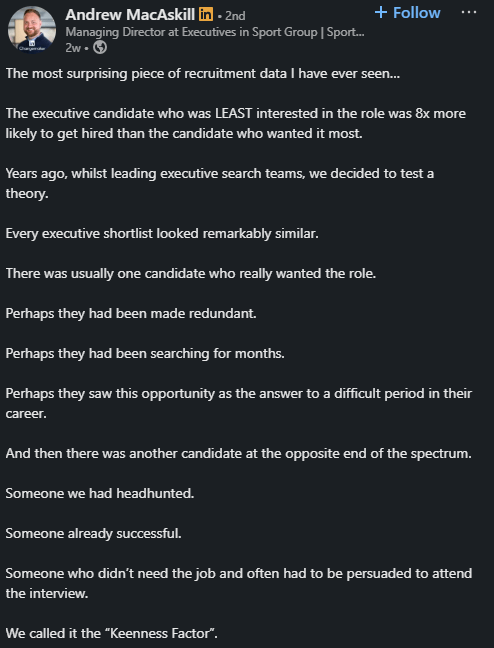Click the 2w post timestamp
The height and width of the screenshot is (648, 494).
click(x=72, y=48)
